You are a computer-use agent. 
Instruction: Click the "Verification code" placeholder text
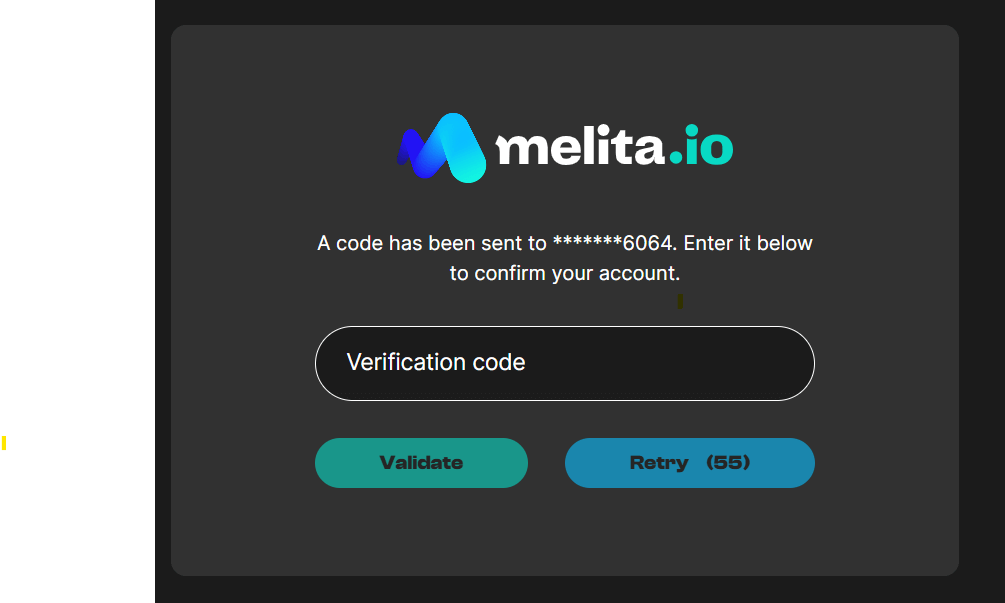436,362
